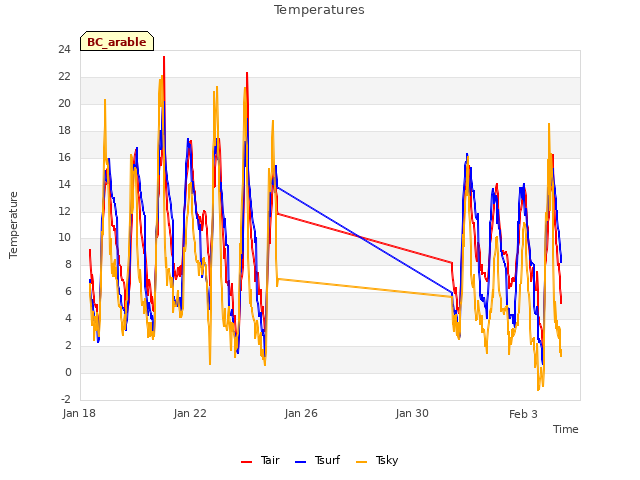Click the Temperature y-axis title
The height and width of the screenshot is (480, 640).
point(13,225)
